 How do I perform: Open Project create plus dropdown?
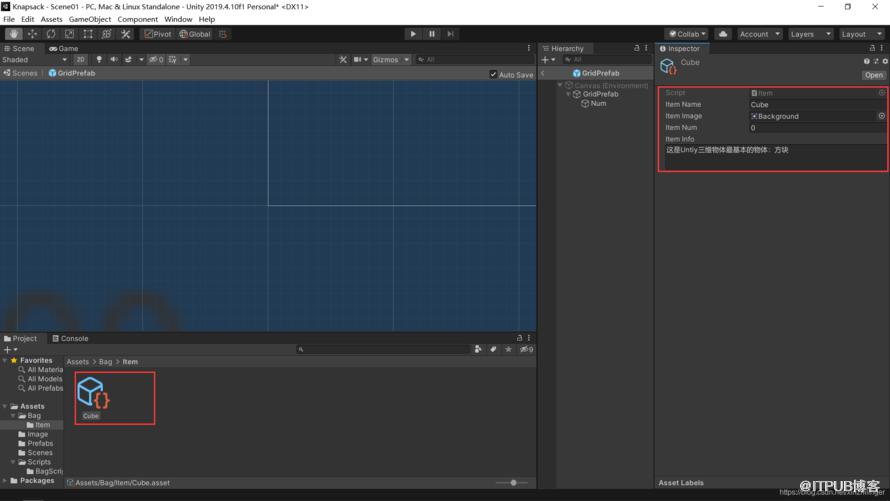(x=10, y=350)
